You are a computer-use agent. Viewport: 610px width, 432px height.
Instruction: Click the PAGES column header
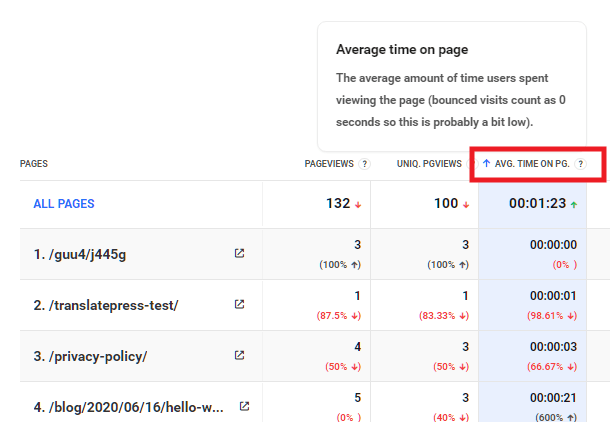click(x=34, y=164)
